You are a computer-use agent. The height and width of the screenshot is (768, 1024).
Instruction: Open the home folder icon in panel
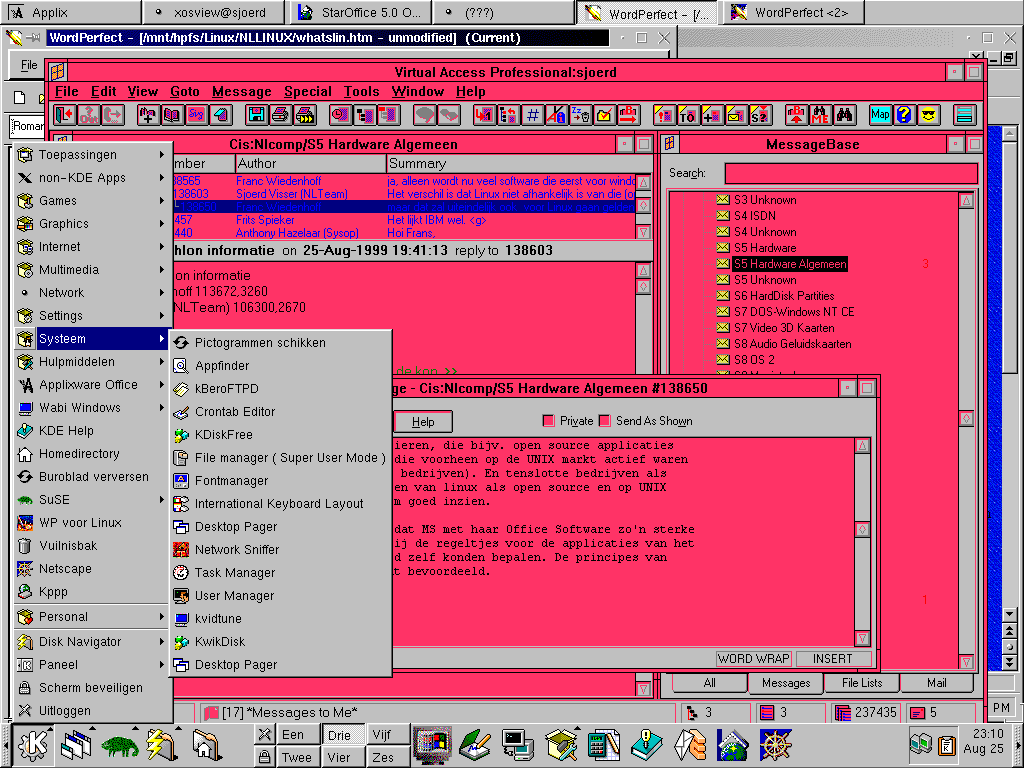click(x=206, y=745)
